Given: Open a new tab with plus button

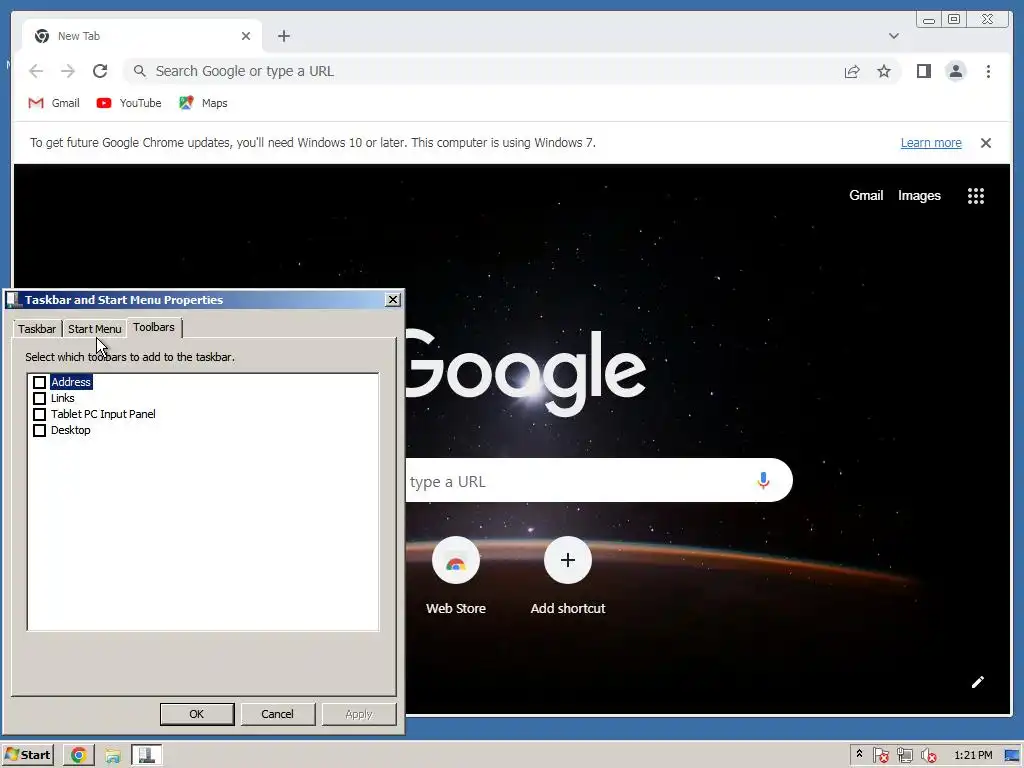Looking at the screenshot, I should coord(283,36).
